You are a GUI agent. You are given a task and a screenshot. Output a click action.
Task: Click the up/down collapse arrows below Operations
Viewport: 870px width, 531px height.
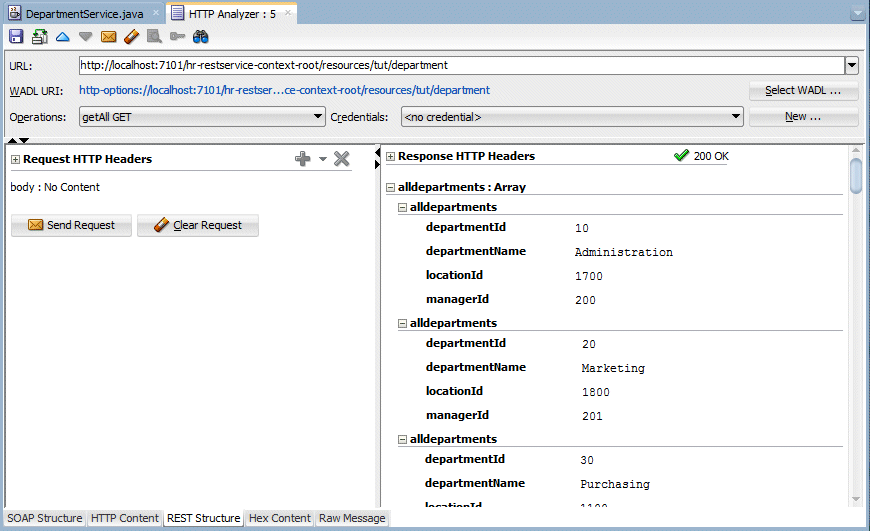tap(18, 140)
